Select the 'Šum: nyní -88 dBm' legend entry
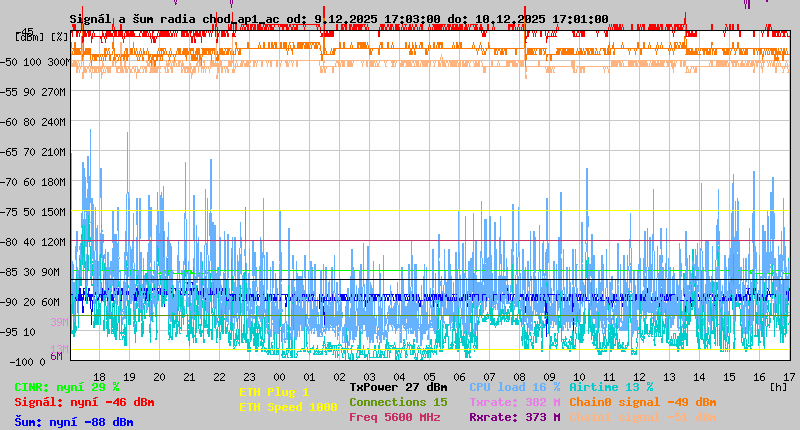This screenshot has width=800, height=430. click(x=74, y=422)
